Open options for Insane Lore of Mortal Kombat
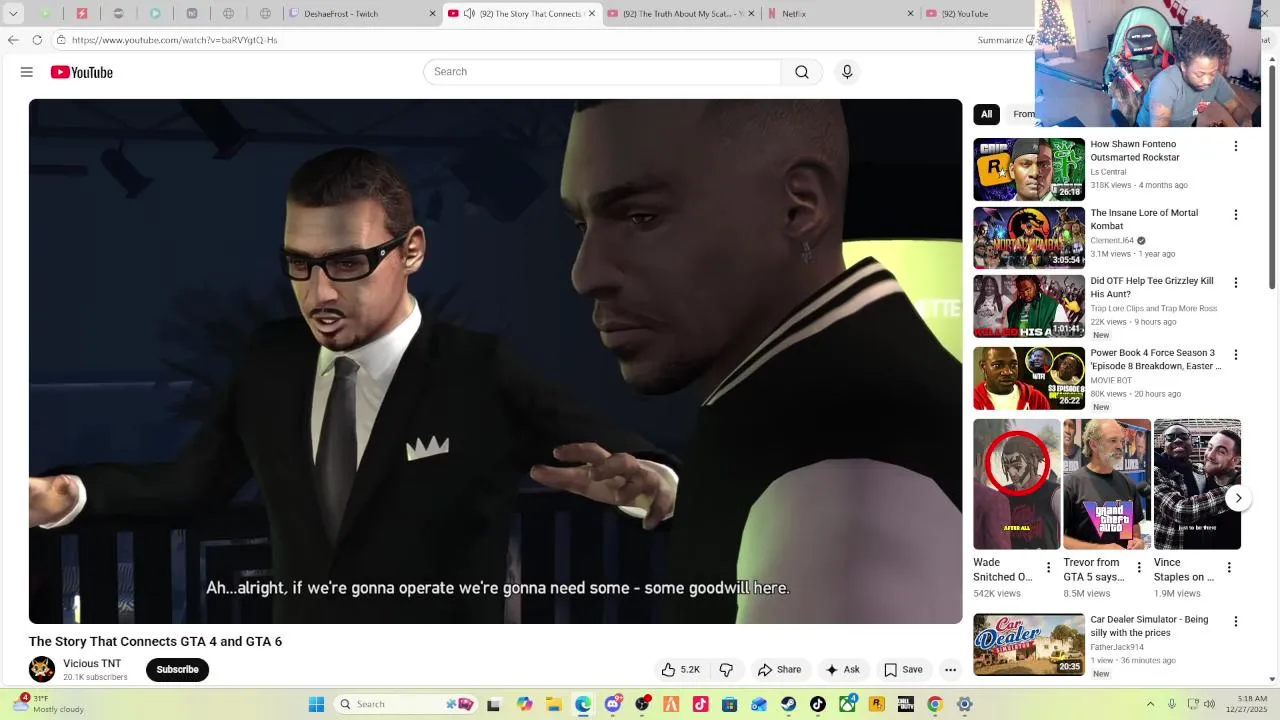 [x=1235, y=215]
